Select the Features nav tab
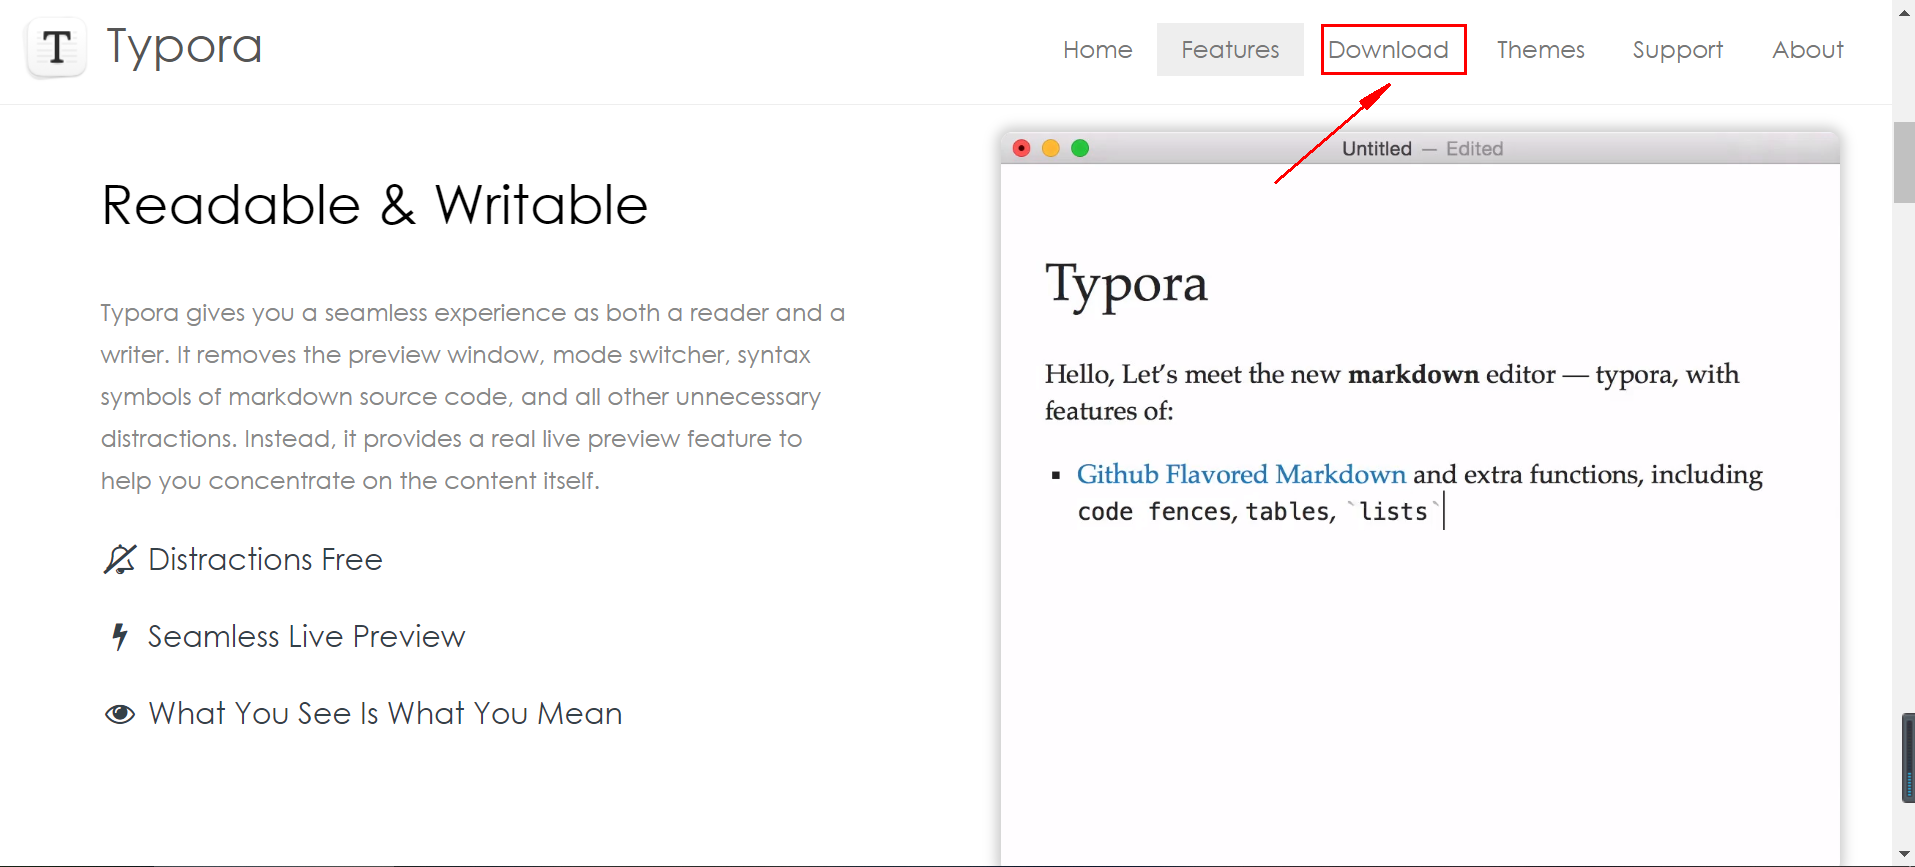 click(x=1230, y=50)
